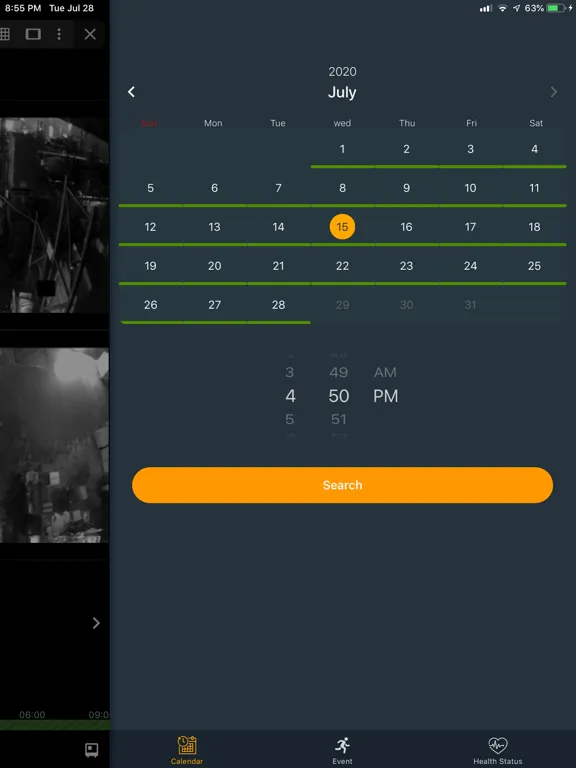This screenshot has width=576, height=768.
Task: Tap the cellular signal bars icon
Action: (x=486, y=8)
